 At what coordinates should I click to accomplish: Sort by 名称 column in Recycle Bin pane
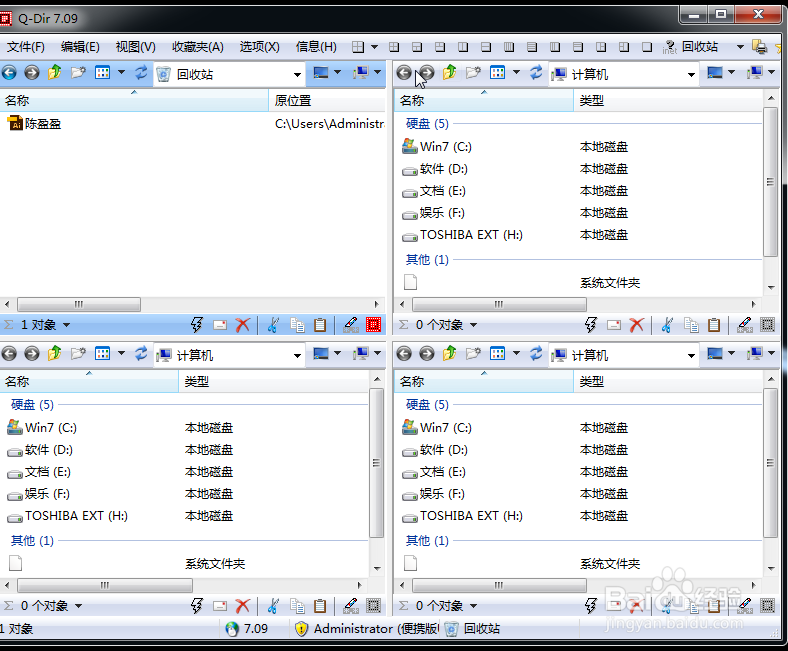[x=134, y=101]
